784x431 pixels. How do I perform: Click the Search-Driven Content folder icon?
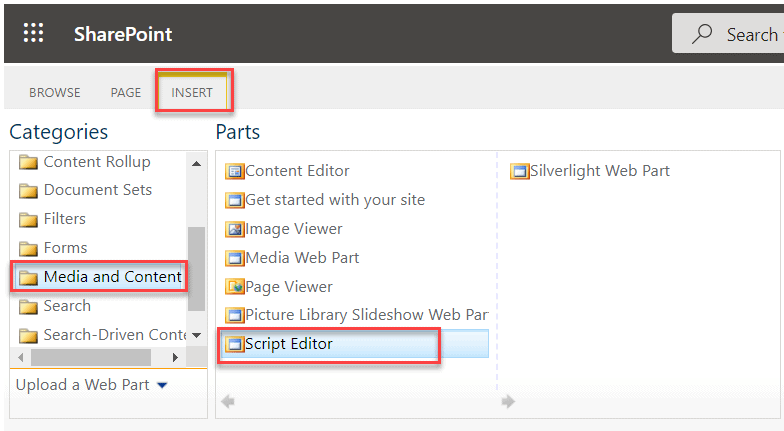28,336
